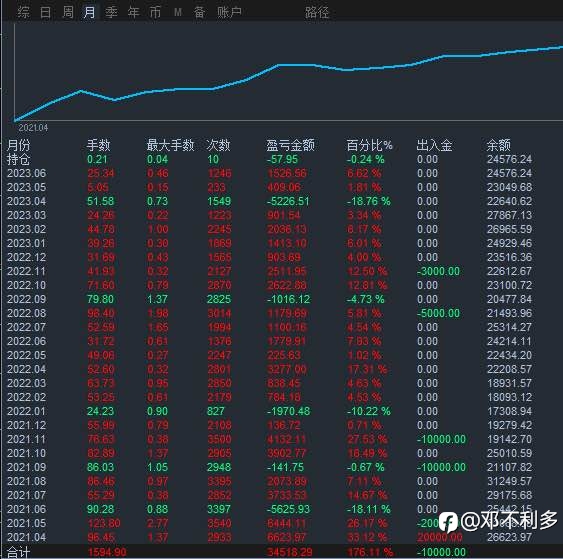
Task: Click the total profit 34518.29
Action: click(290, 552)
